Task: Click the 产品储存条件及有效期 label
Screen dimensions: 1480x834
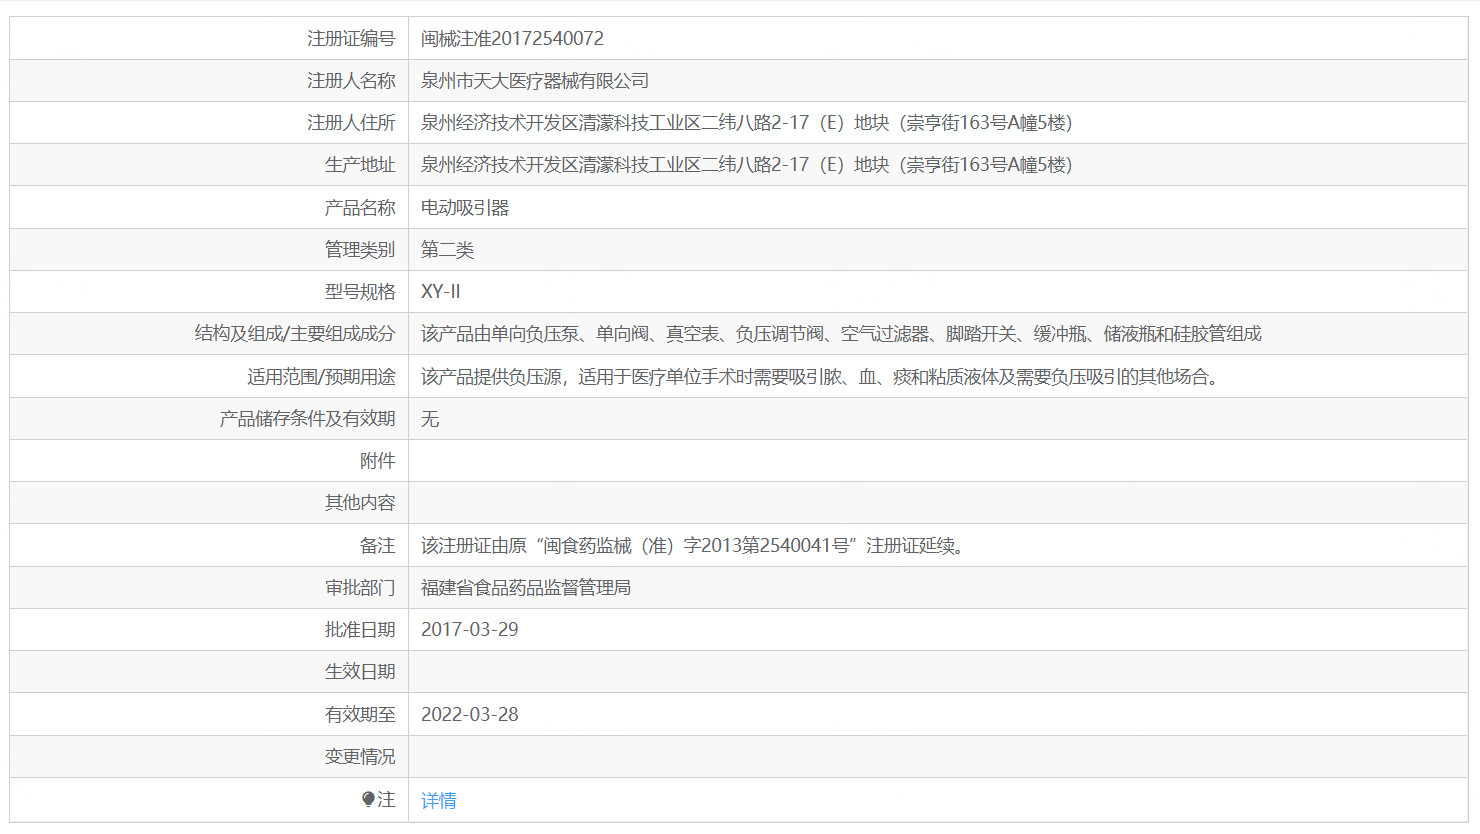Action: coord(308,419)
